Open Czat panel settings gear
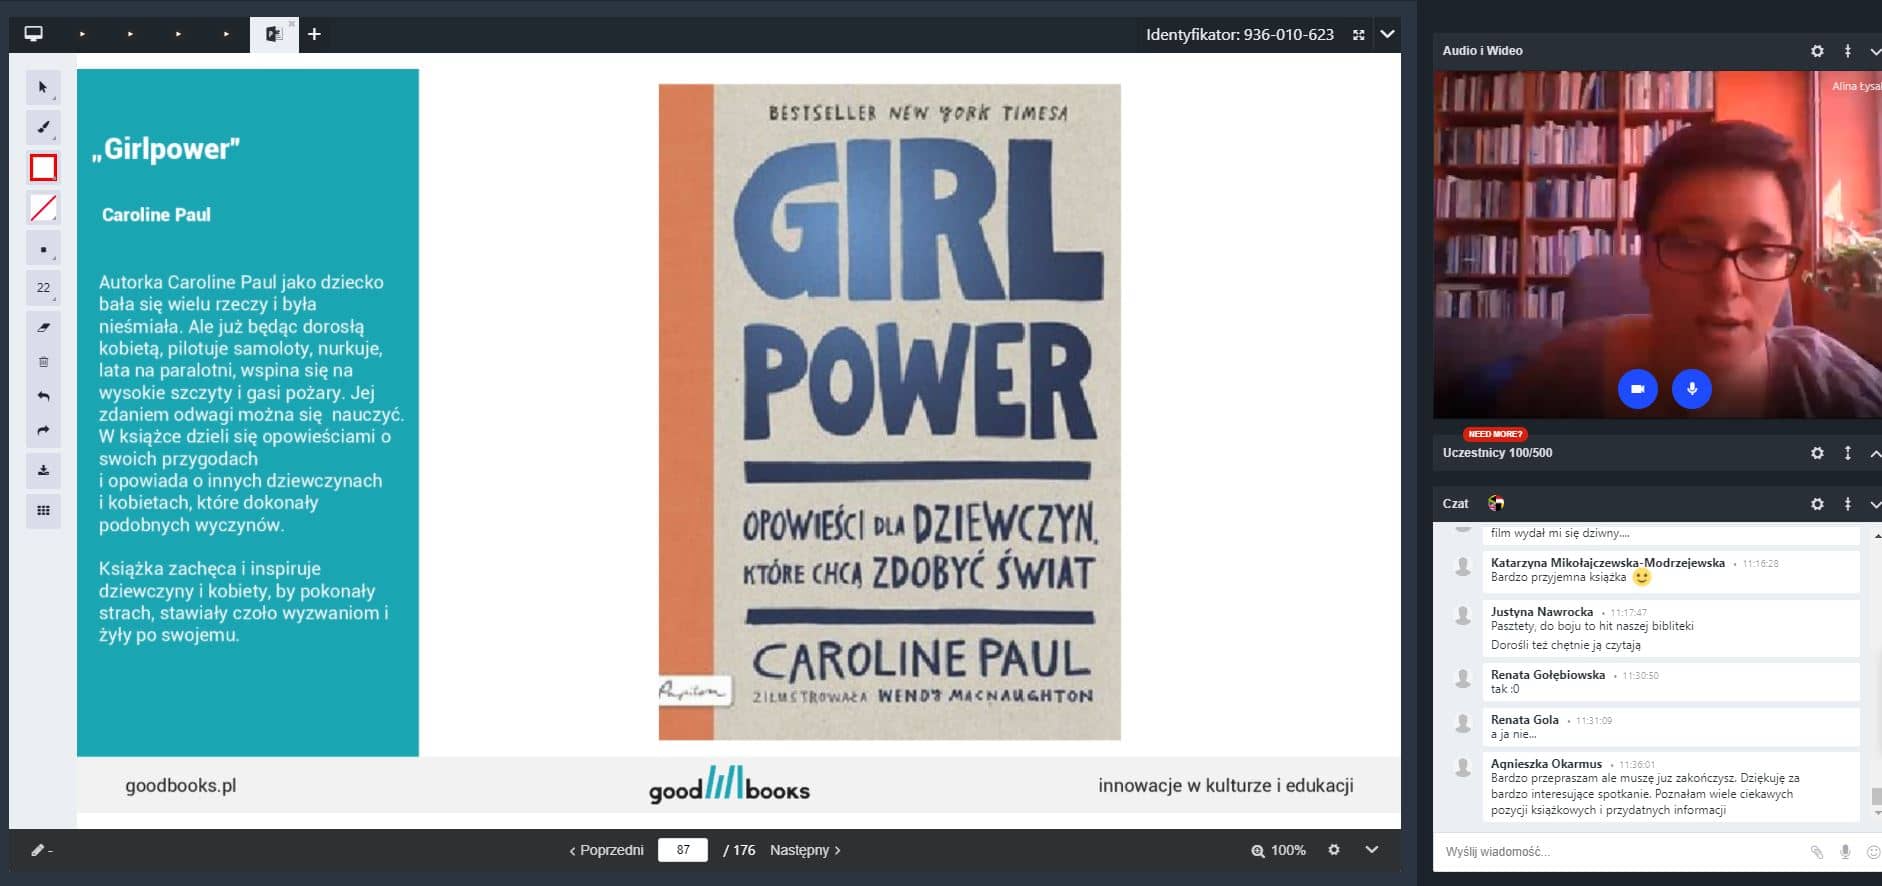Screen dimensions: 1882x886 click(x=1817, y=504)
